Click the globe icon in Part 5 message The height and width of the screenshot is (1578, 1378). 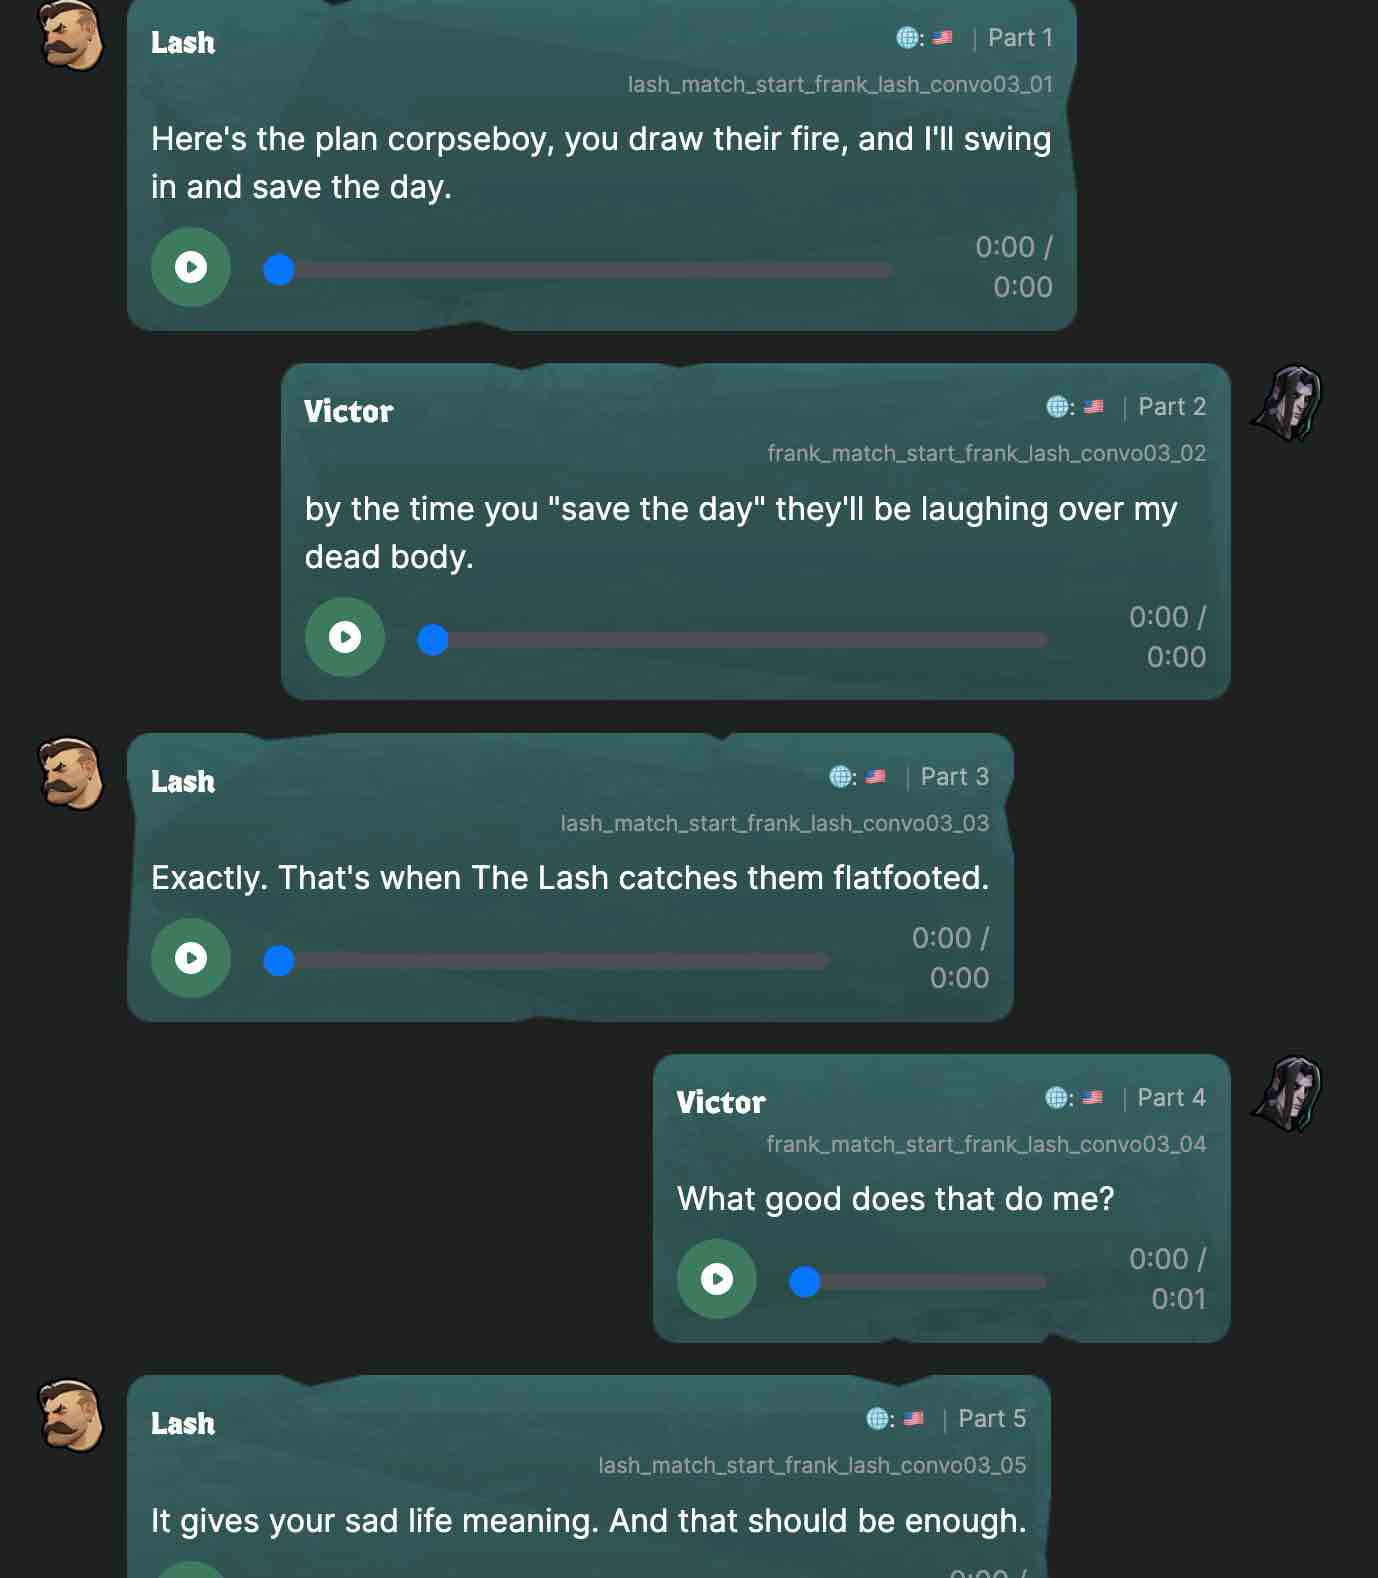[878, 1419]
